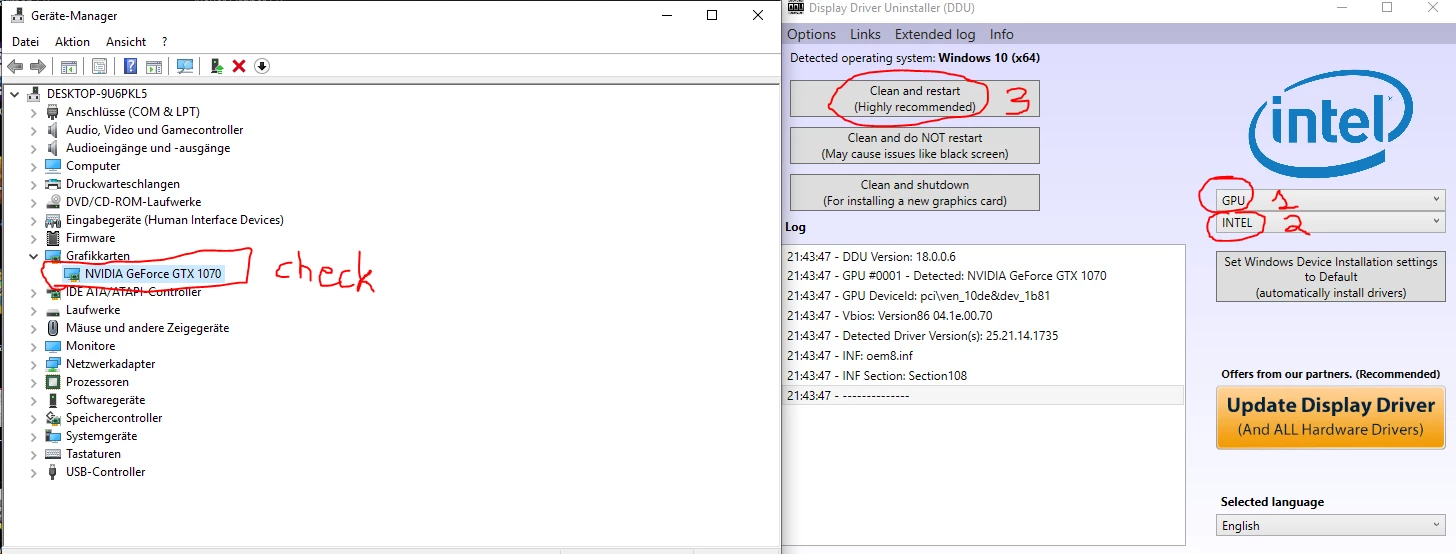The height and width of the screenshot is (554, 1456).
Task: Click the green update driver icon
Action: [216, 66]
